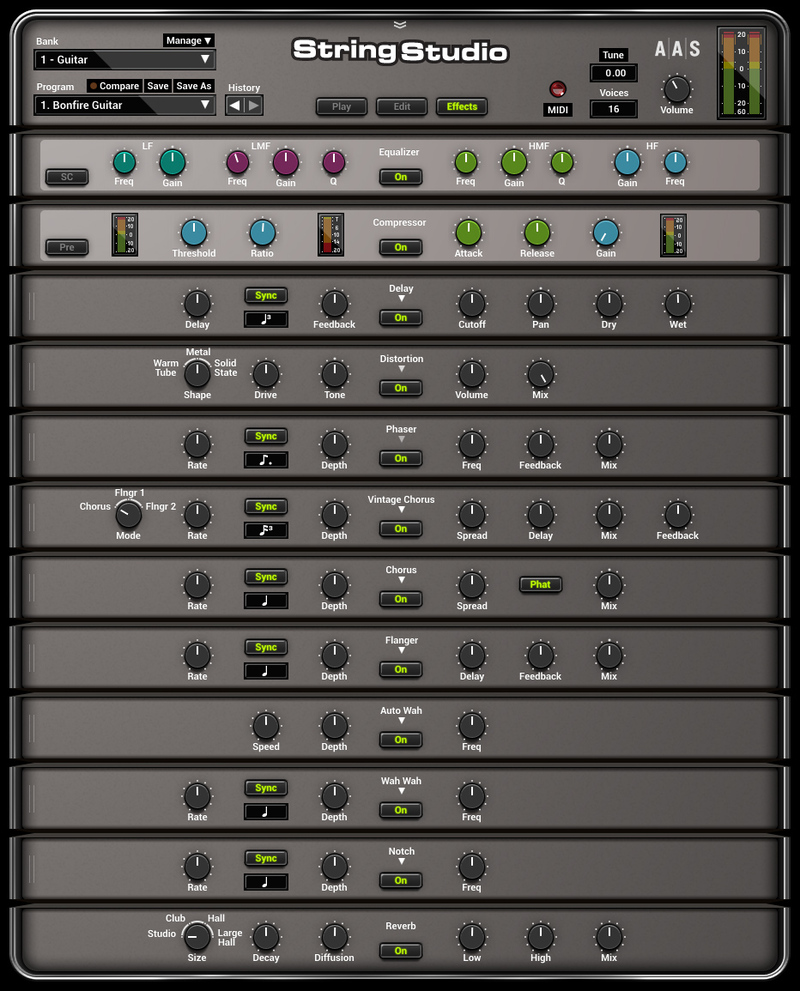The image size is (800, 991).
Task: Open the Notch effect type selector
Action: (401, 861)
